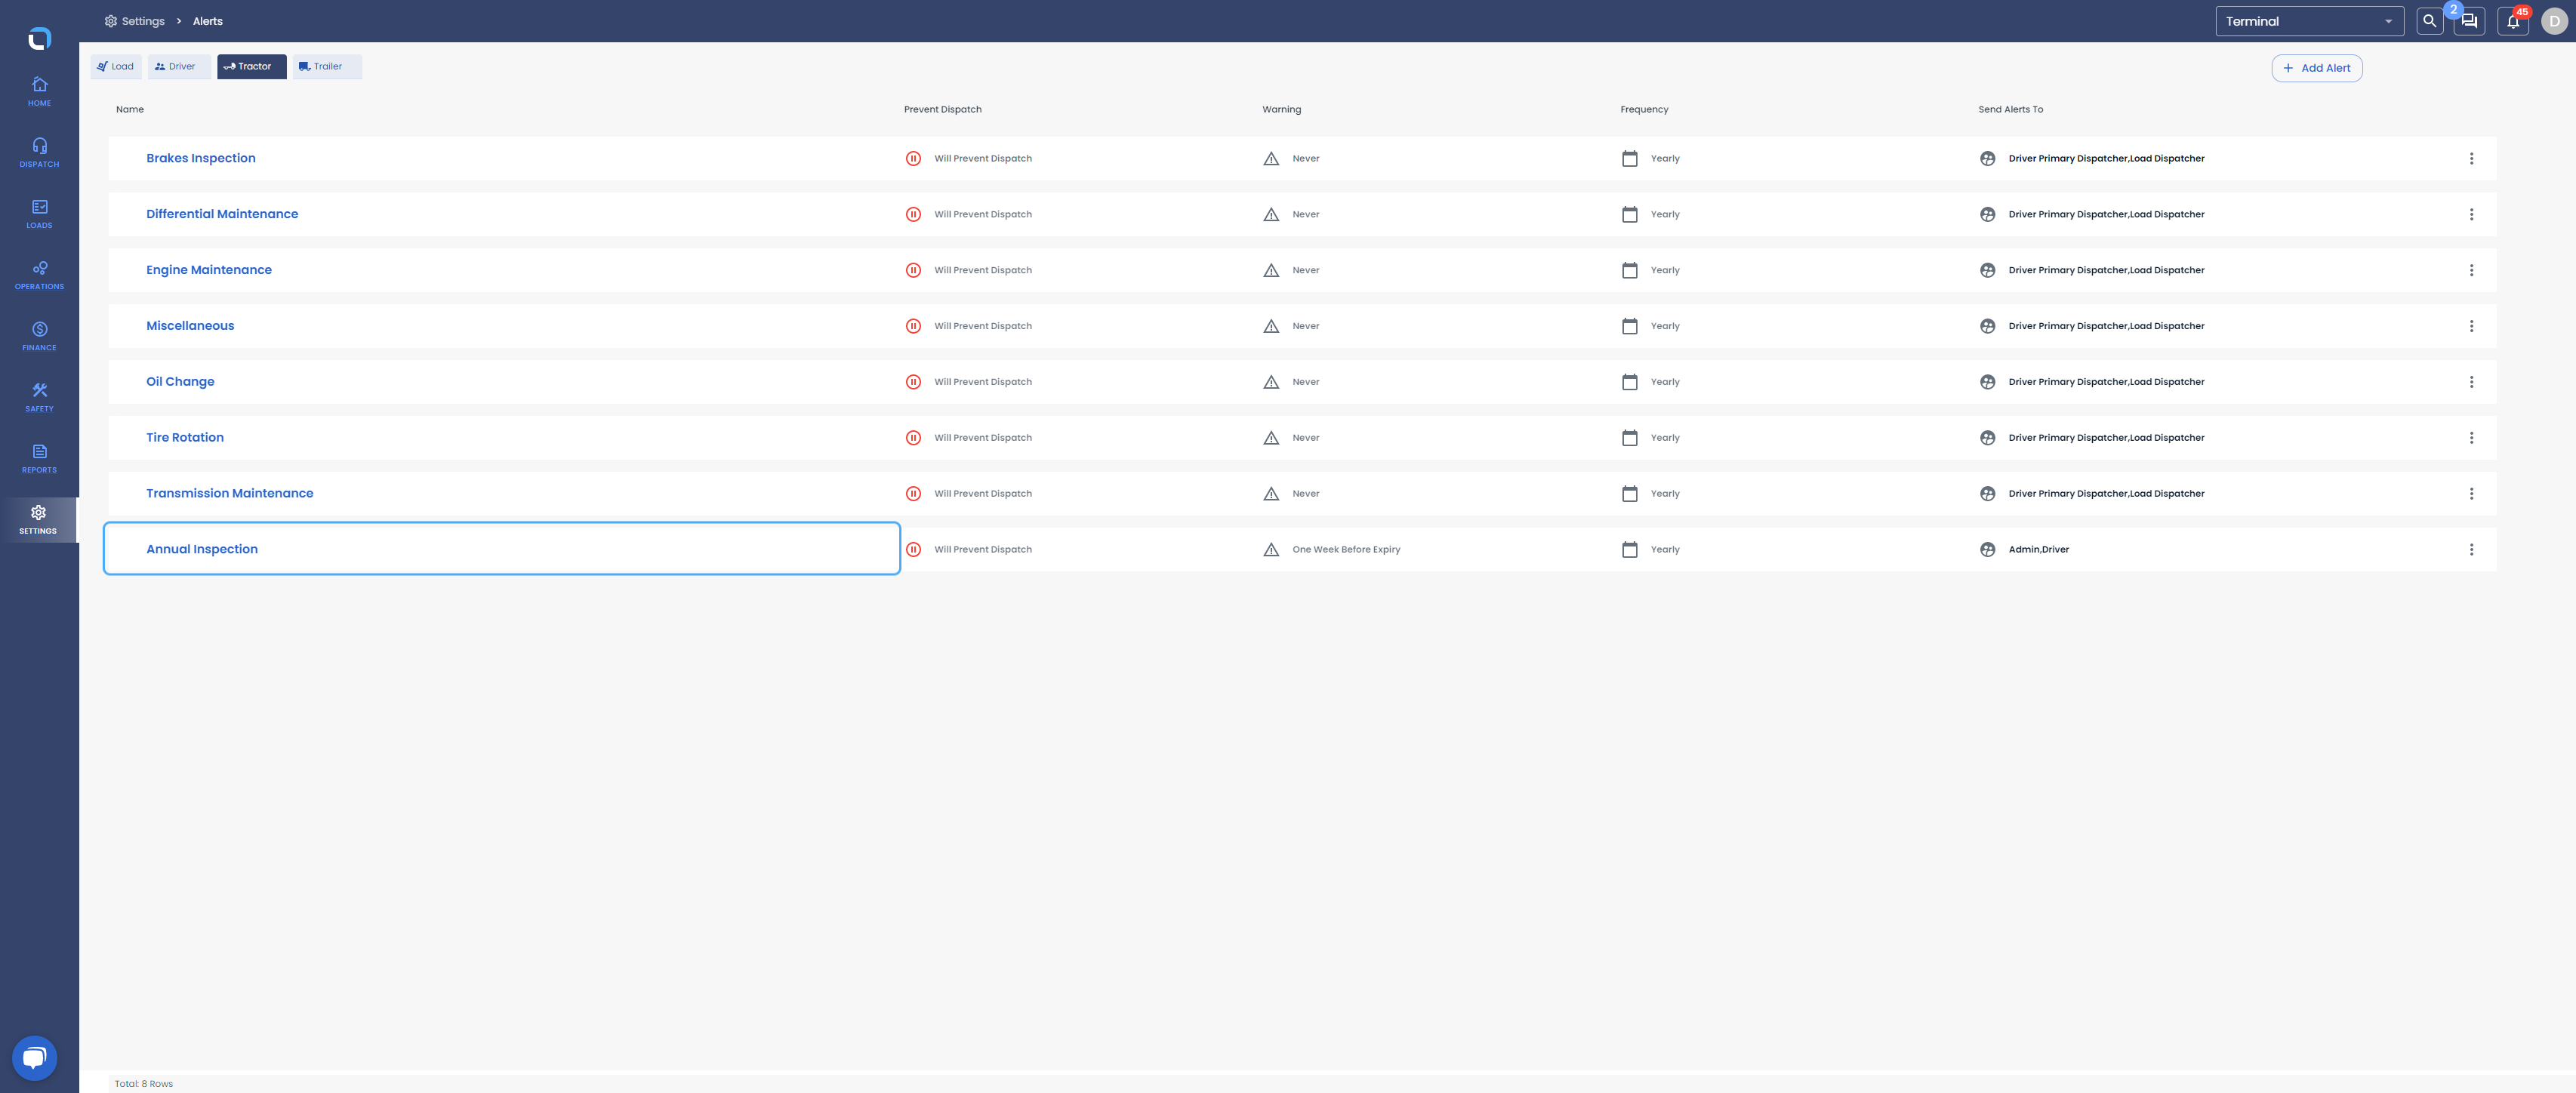Screen dimensions: 2576x1093
Task: Open the live chat support bubble
Action: (34, 1057)
